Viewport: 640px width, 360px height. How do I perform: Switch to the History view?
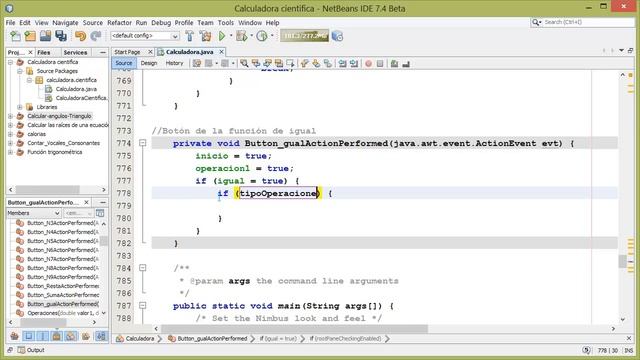click(x=174, y=63)
